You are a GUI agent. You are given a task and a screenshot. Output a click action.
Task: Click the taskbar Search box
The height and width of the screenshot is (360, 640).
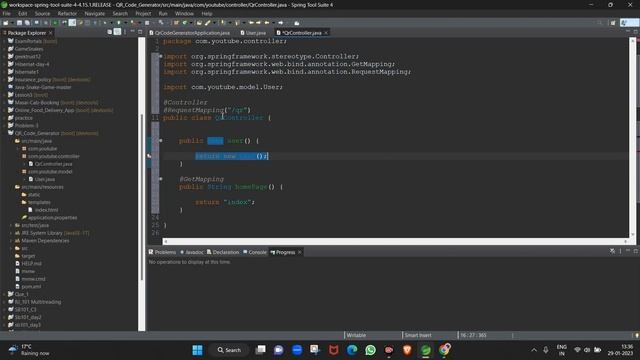coord(229,350)
